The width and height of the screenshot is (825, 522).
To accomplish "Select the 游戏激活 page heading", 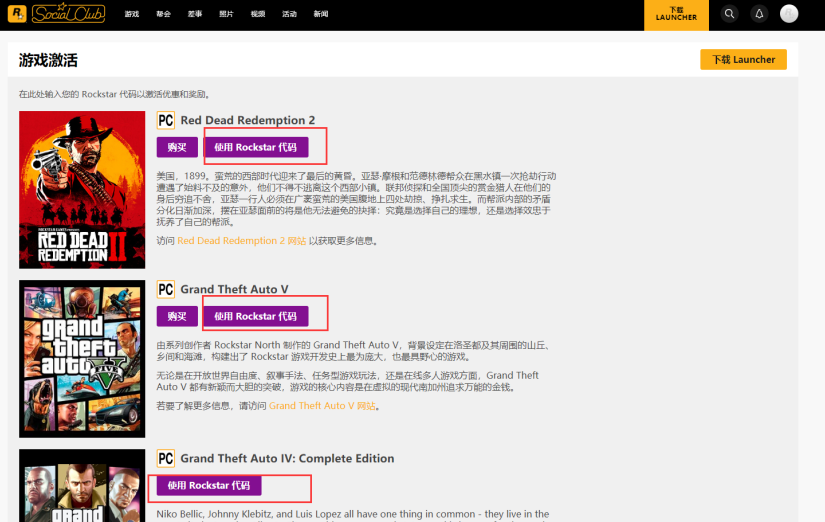I will pos(48,60).
